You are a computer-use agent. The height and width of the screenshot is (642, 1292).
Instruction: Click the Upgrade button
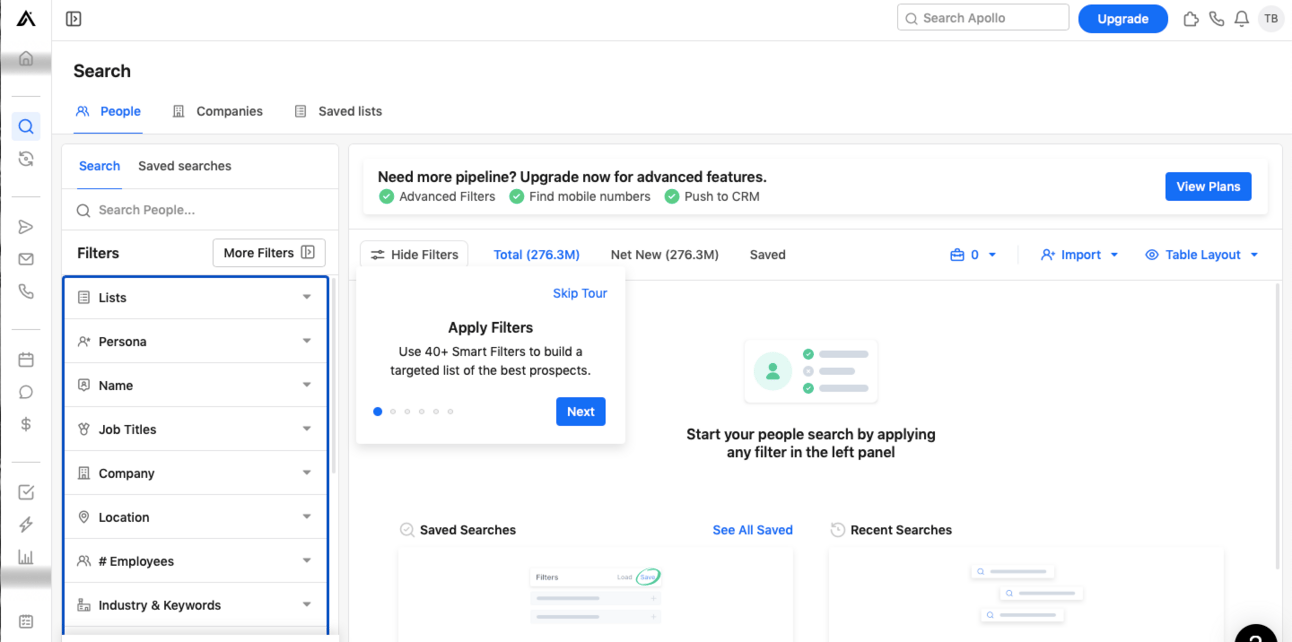coord(1123,18)
